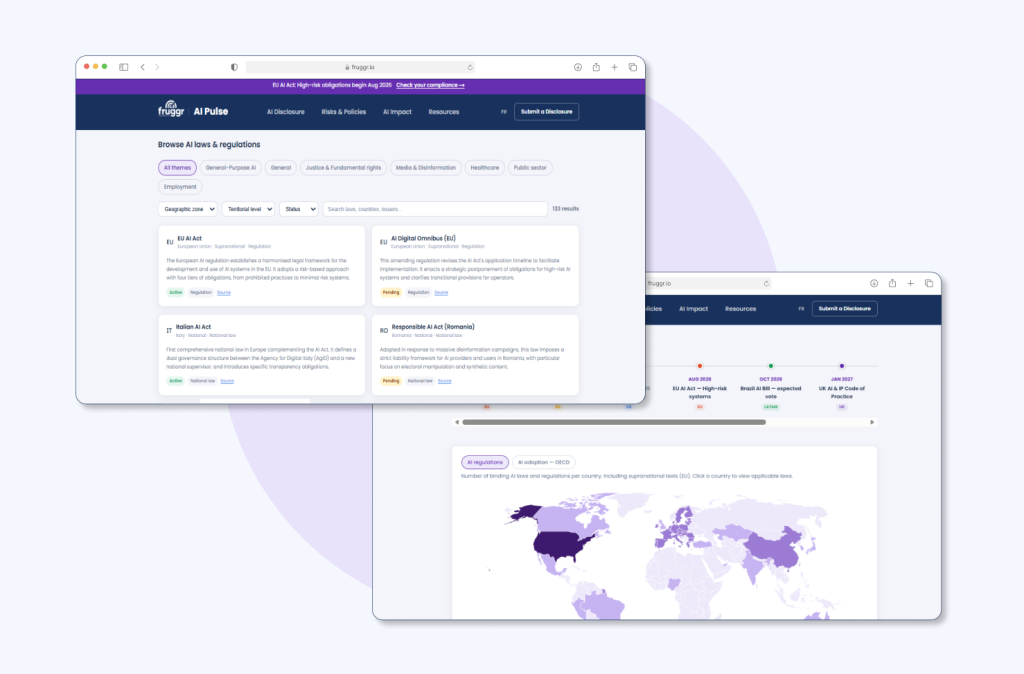The image size is (1024, 674).
Task: Click fruggr logo in front window
Action: point(171,109)
